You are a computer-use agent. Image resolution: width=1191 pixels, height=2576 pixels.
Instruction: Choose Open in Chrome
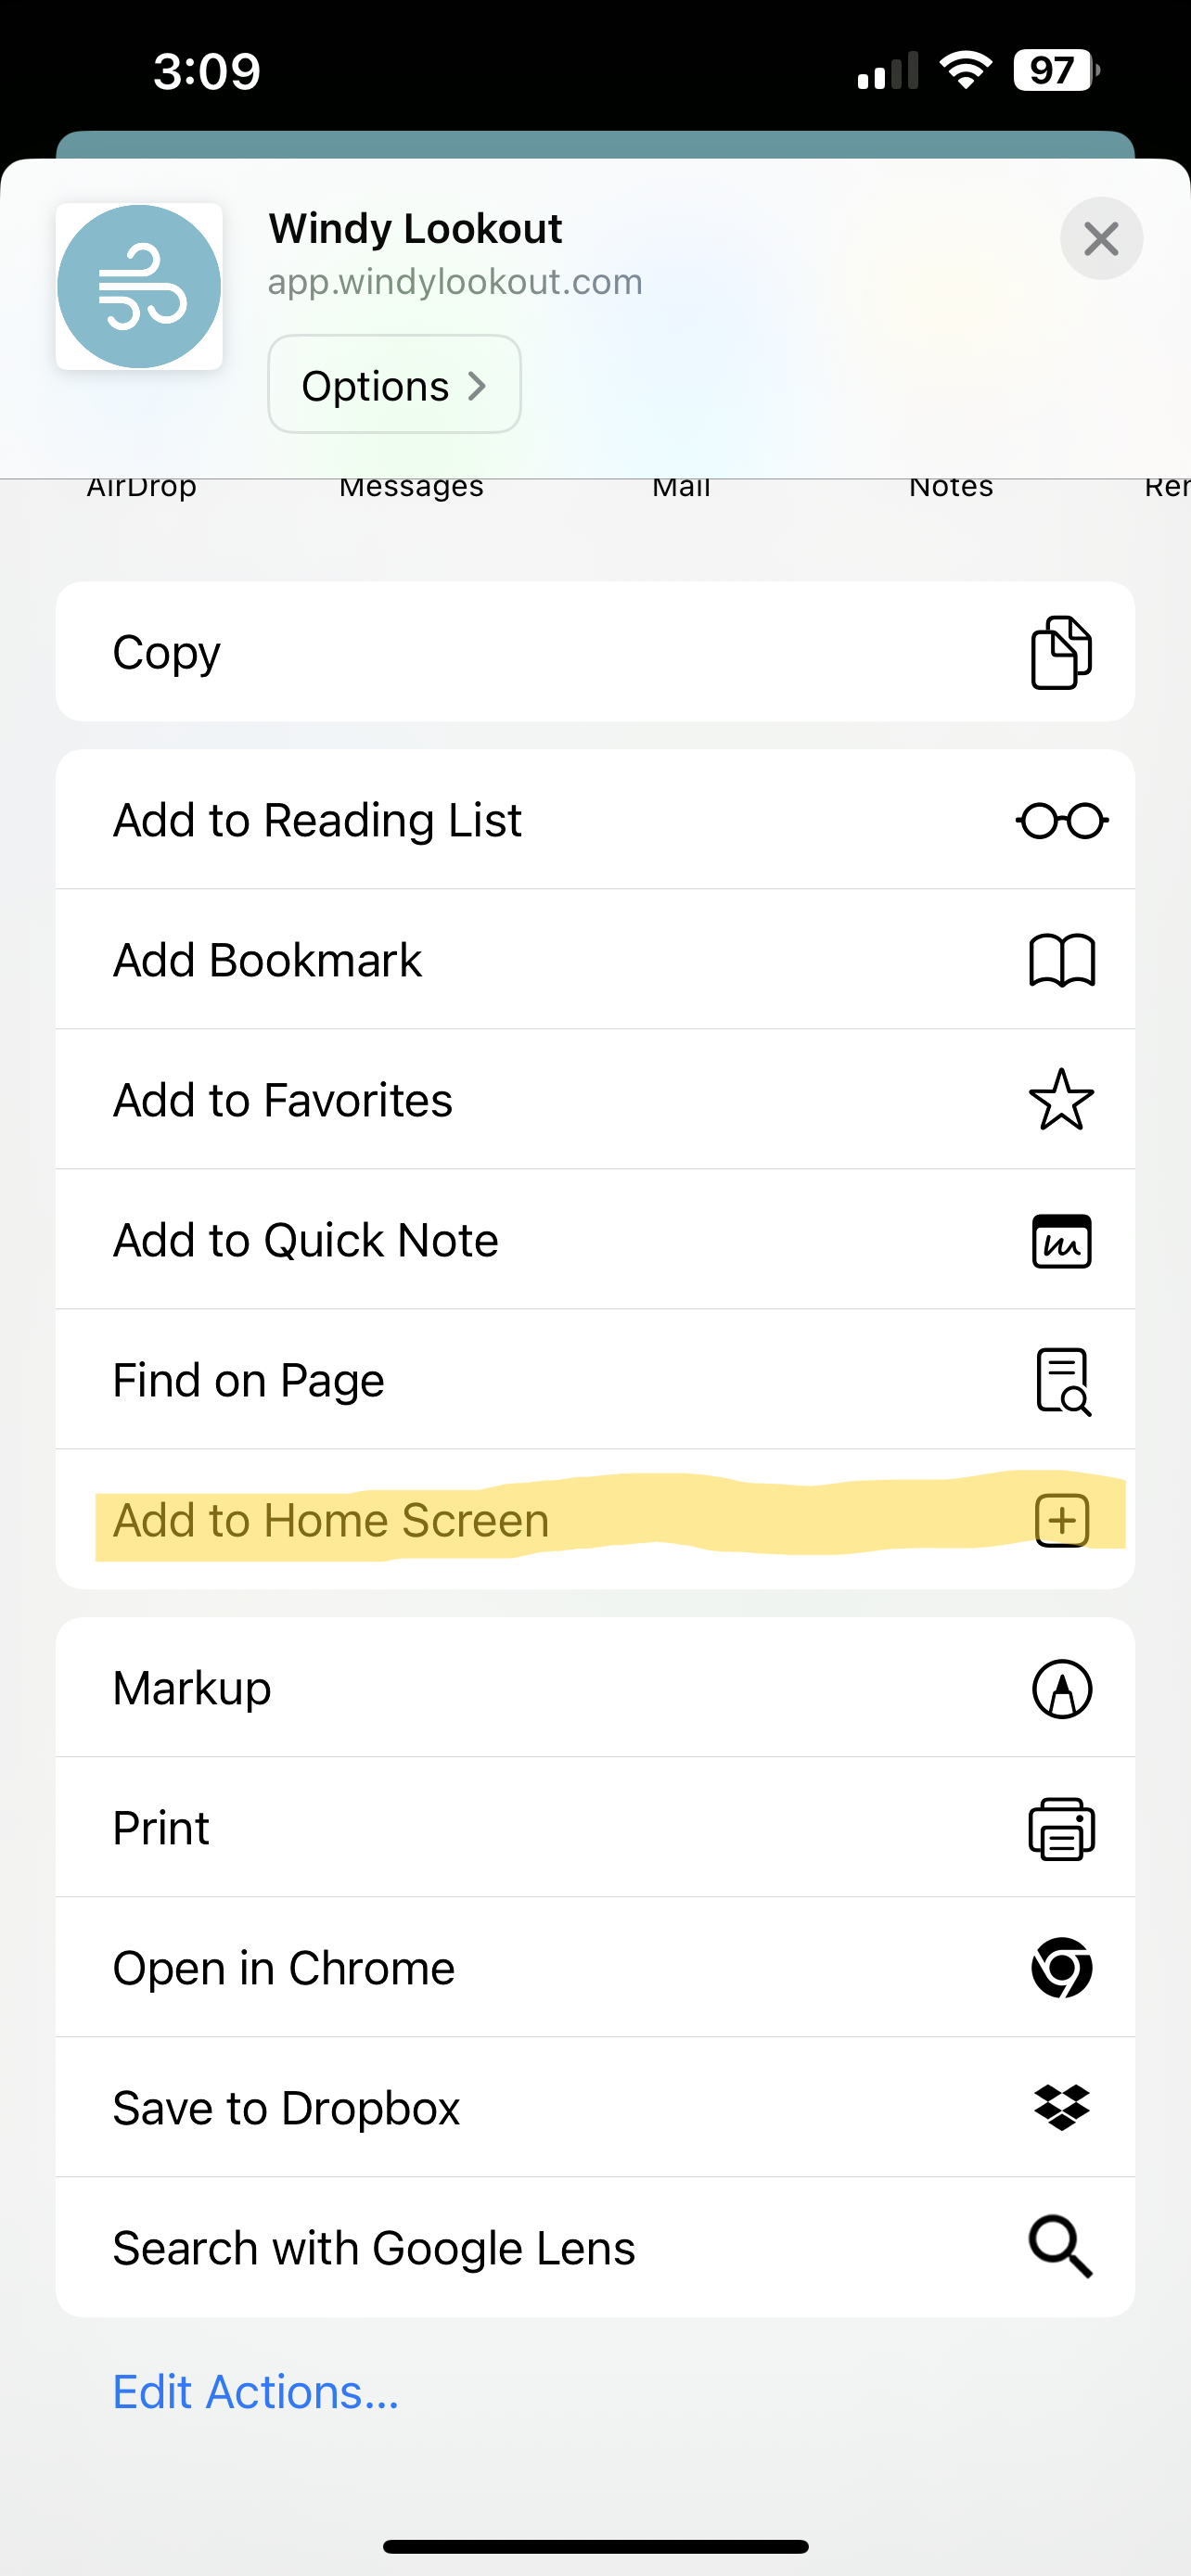pyautogui.click(x=284, y=1968)
